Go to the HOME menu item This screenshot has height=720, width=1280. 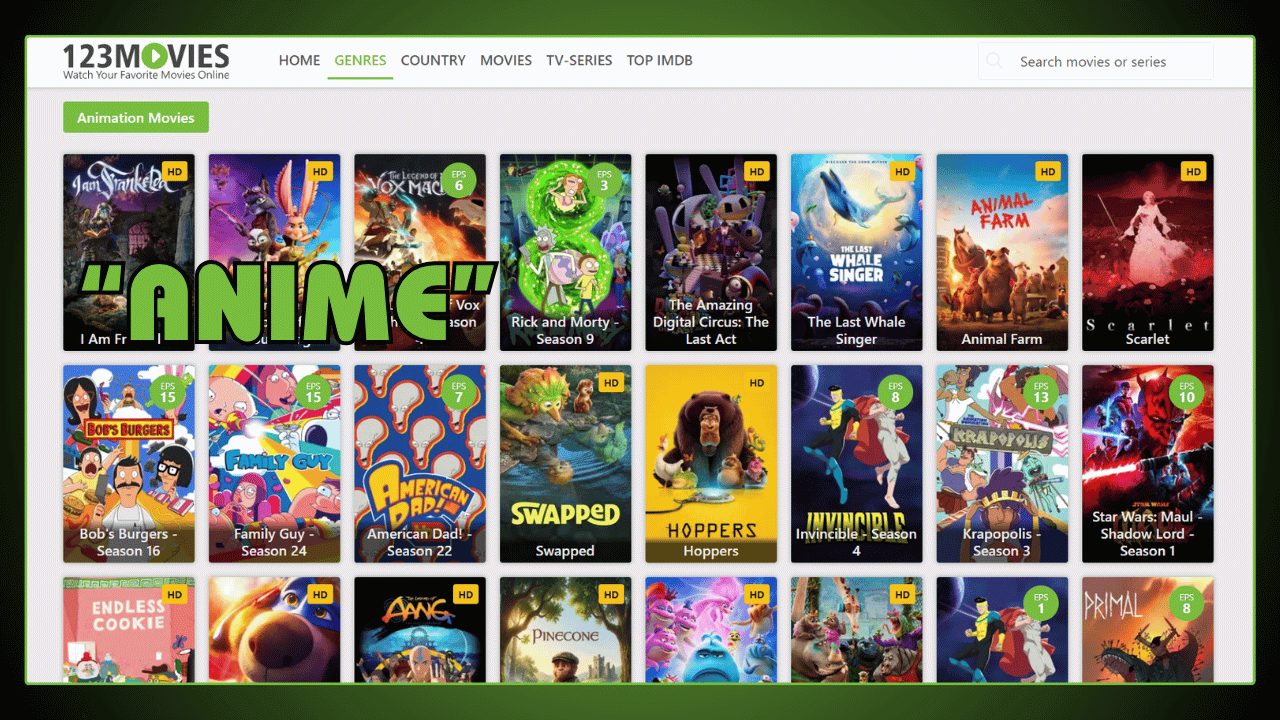click(299, 60)
